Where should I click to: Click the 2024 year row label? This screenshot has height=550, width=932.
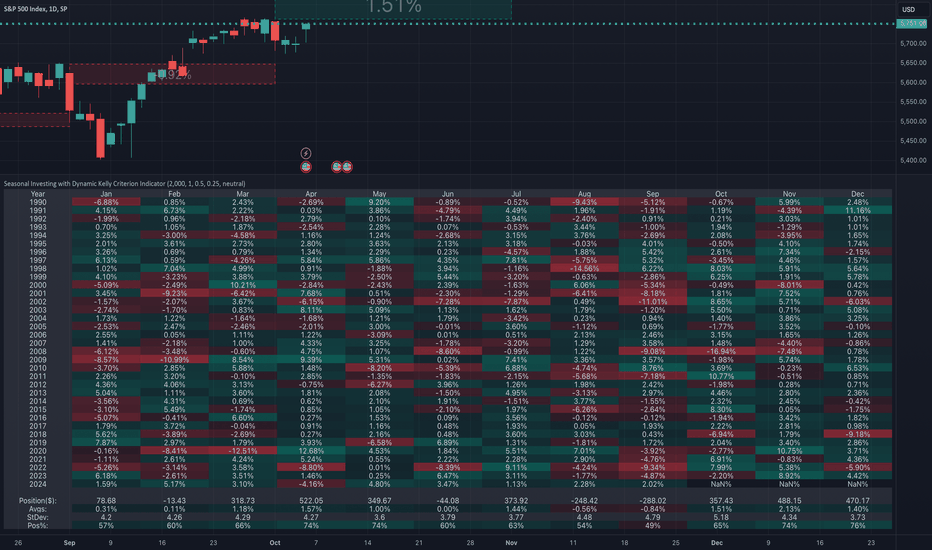(x=38, y=484)
